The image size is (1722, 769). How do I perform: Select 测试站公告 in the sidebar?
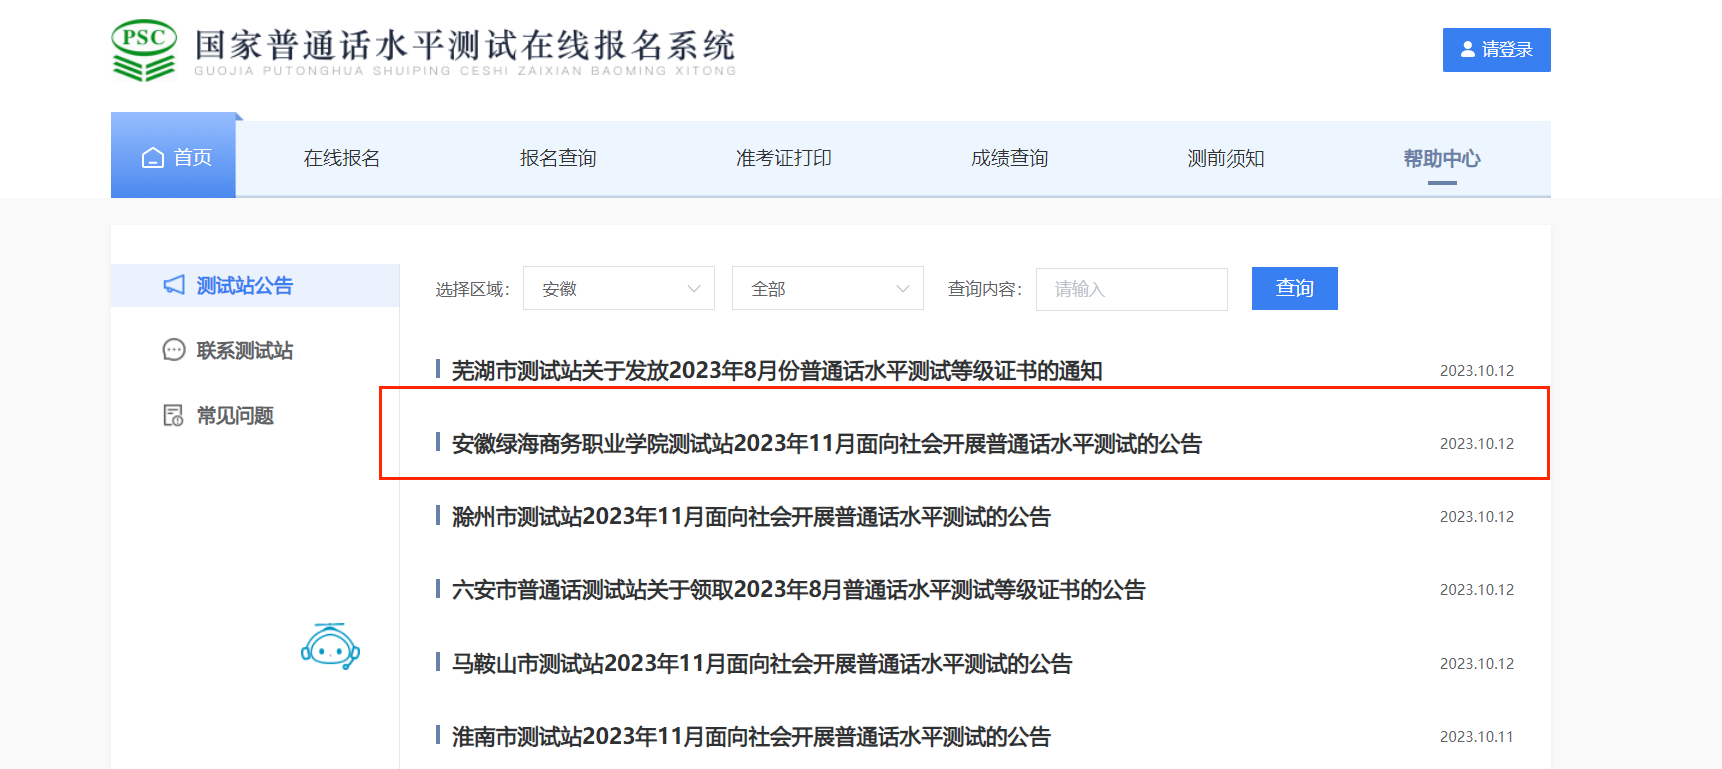click(255, 285)
